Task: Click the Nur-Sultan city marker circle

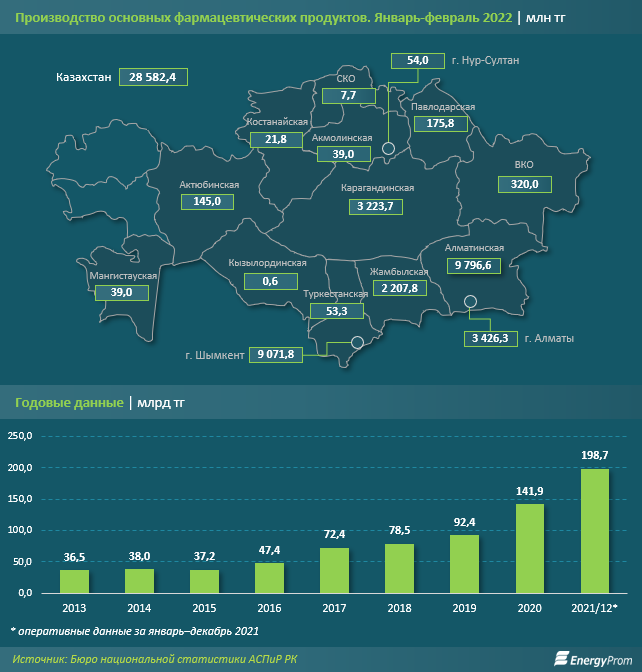Action: click(389, 149)
